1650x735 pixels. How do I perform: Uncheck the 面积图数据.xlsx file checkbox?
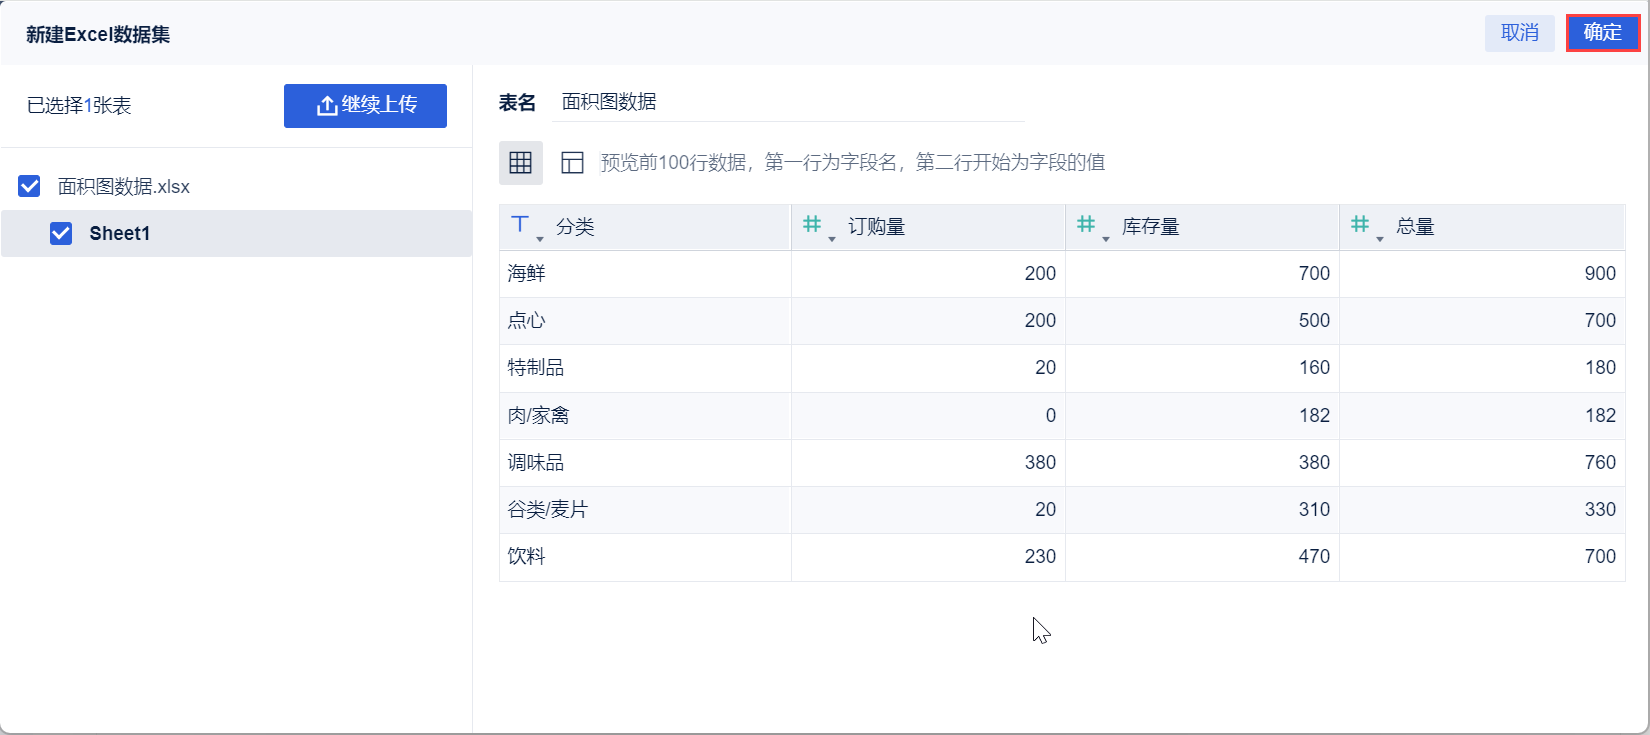pyautogui.click(x=30, y=186)
